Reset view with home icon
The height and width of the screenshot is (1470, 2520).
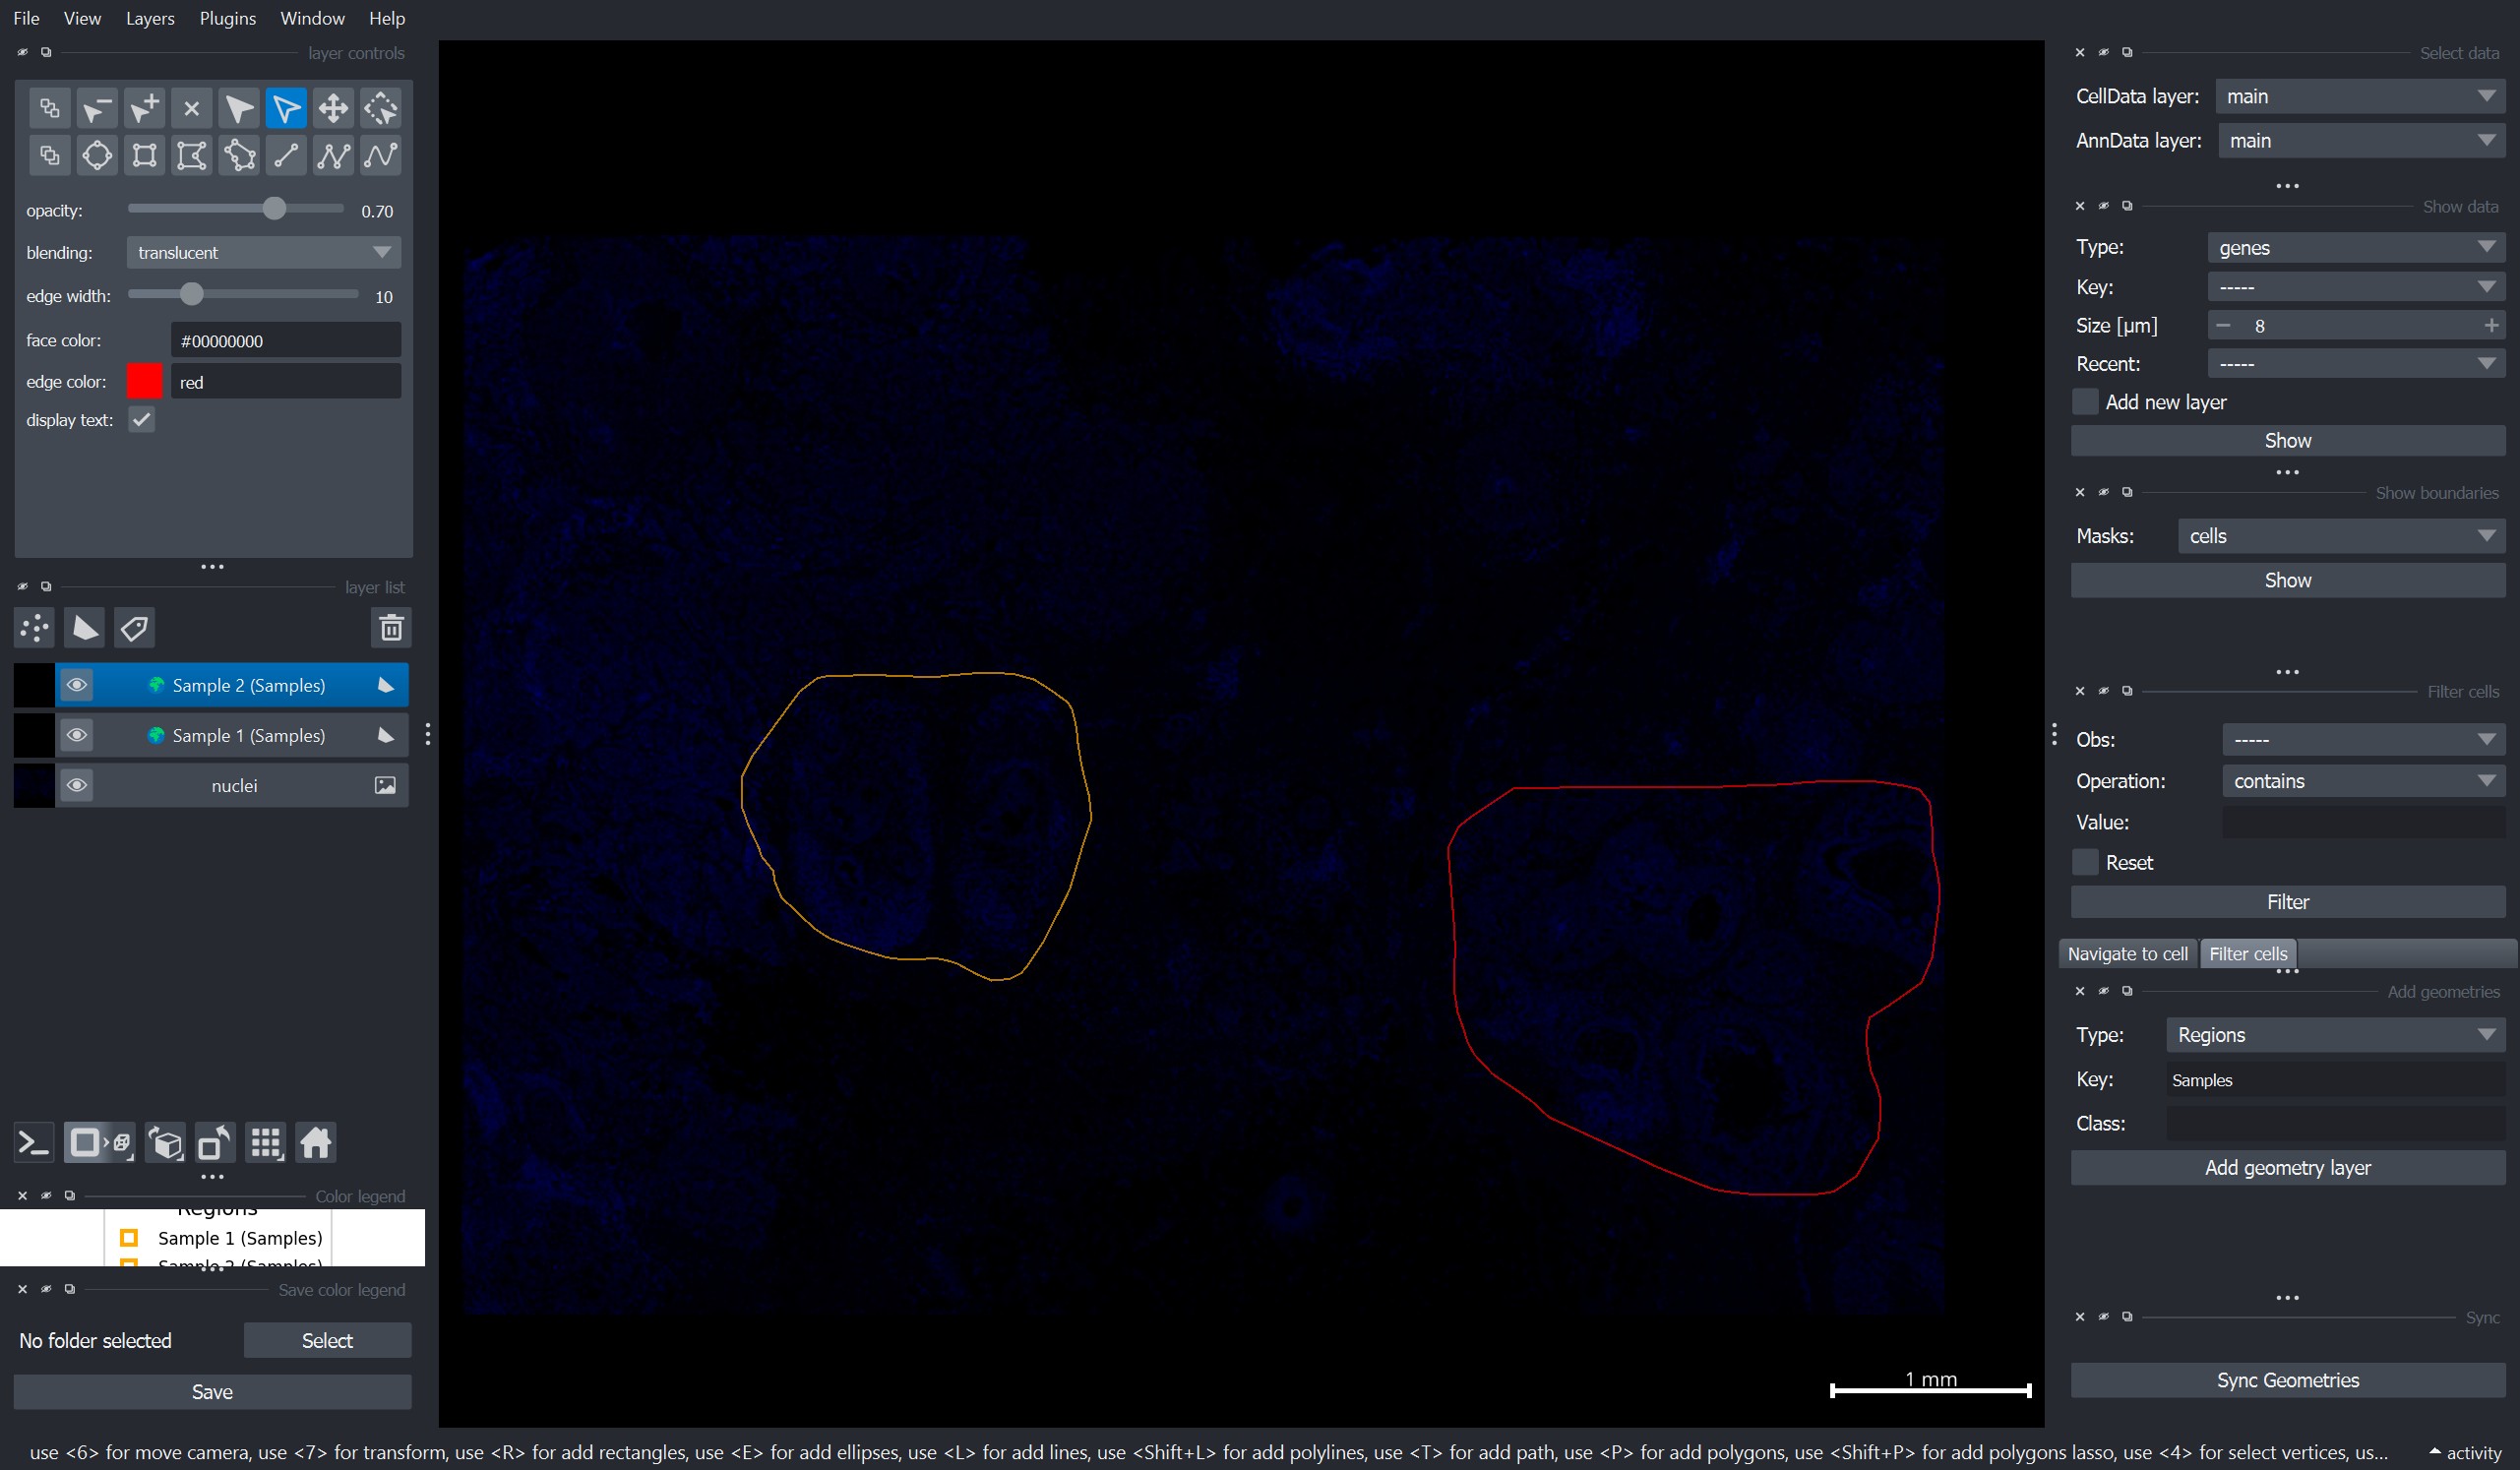315,1143
